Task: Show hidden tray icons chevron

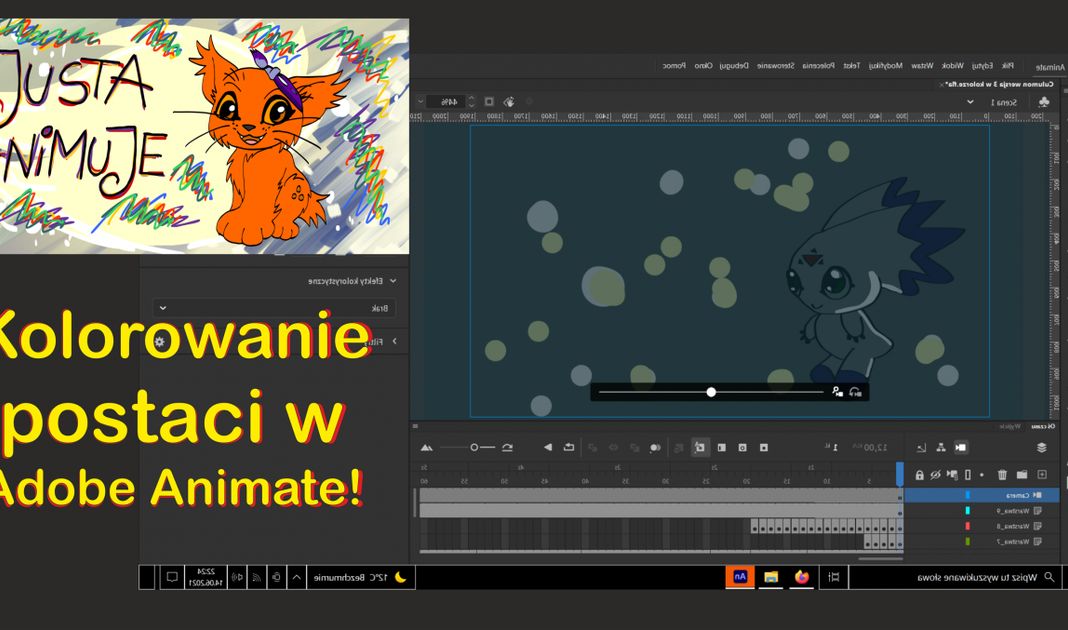Action: pyautogui.click(x=296, y=577)
